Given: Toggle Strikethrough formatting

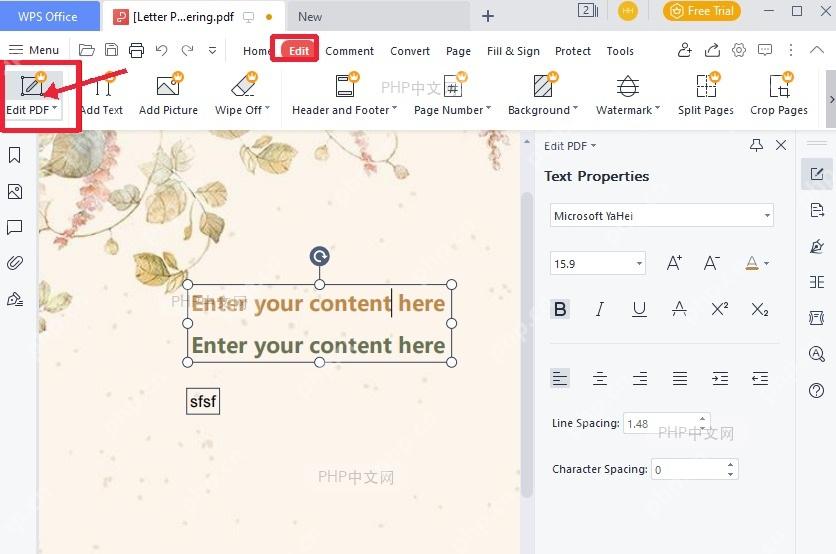Looking at the screenshot, I should tap(679, 309).
